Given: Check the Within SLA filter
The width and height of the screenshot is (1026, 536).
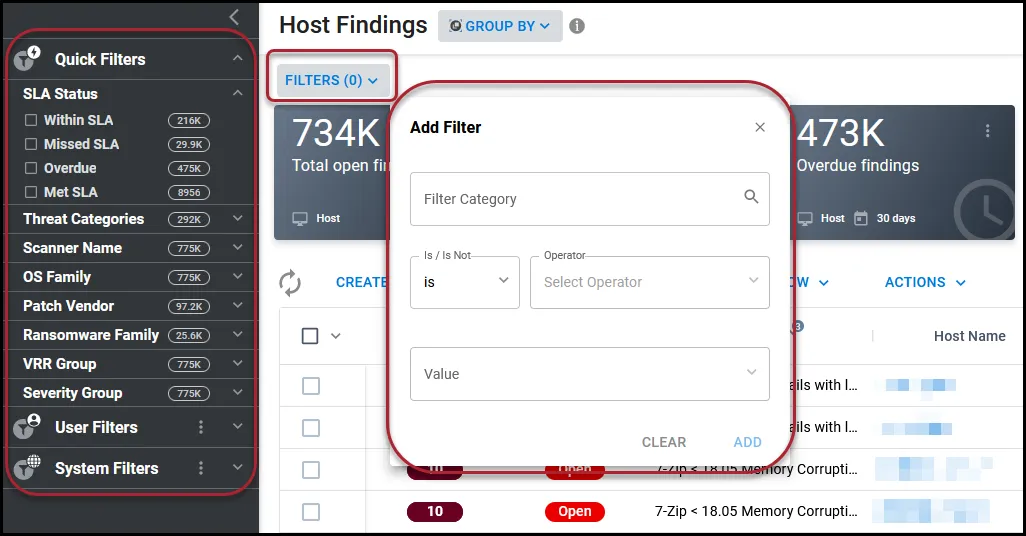Looking at the screenshot, I should tap(31, 120).
